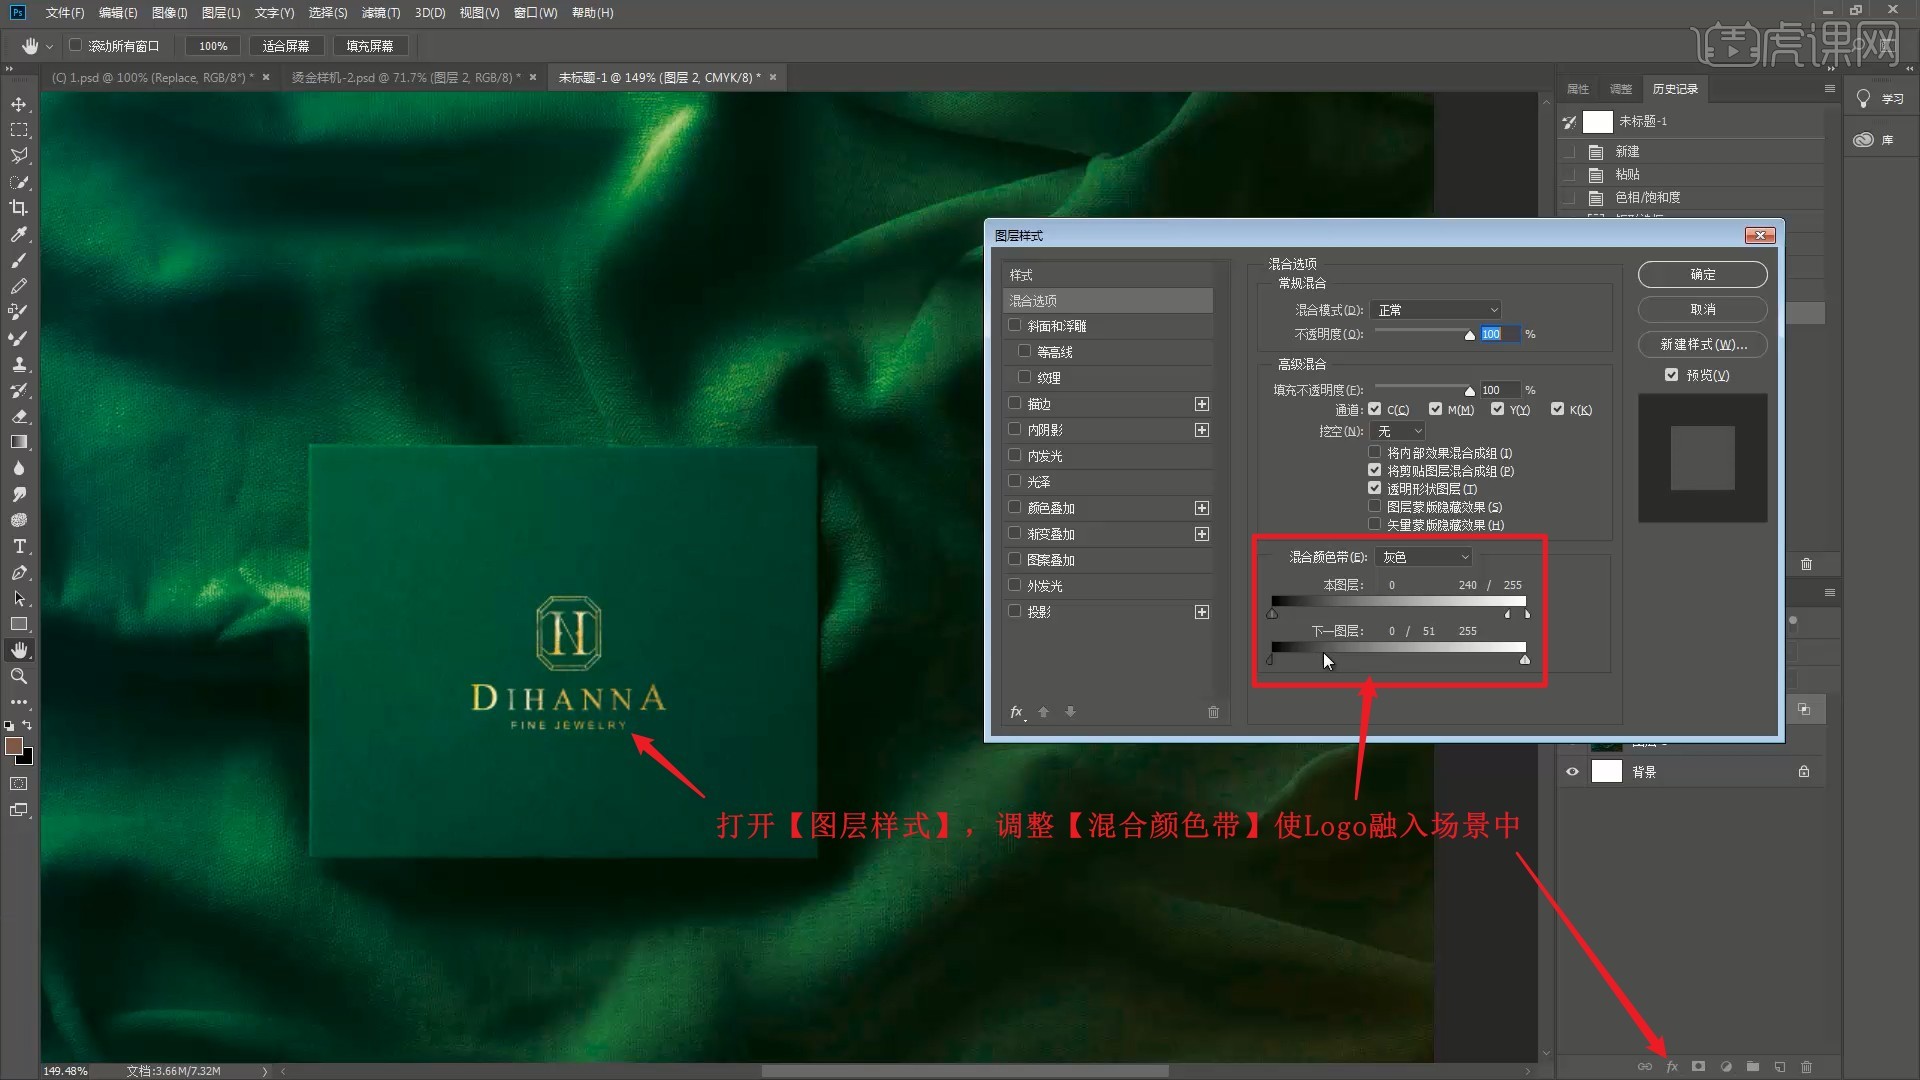Viewport: 1920px width, 1080px height.
Task: Select the Horizontal Type tool
Action: (x=19, y=546)
